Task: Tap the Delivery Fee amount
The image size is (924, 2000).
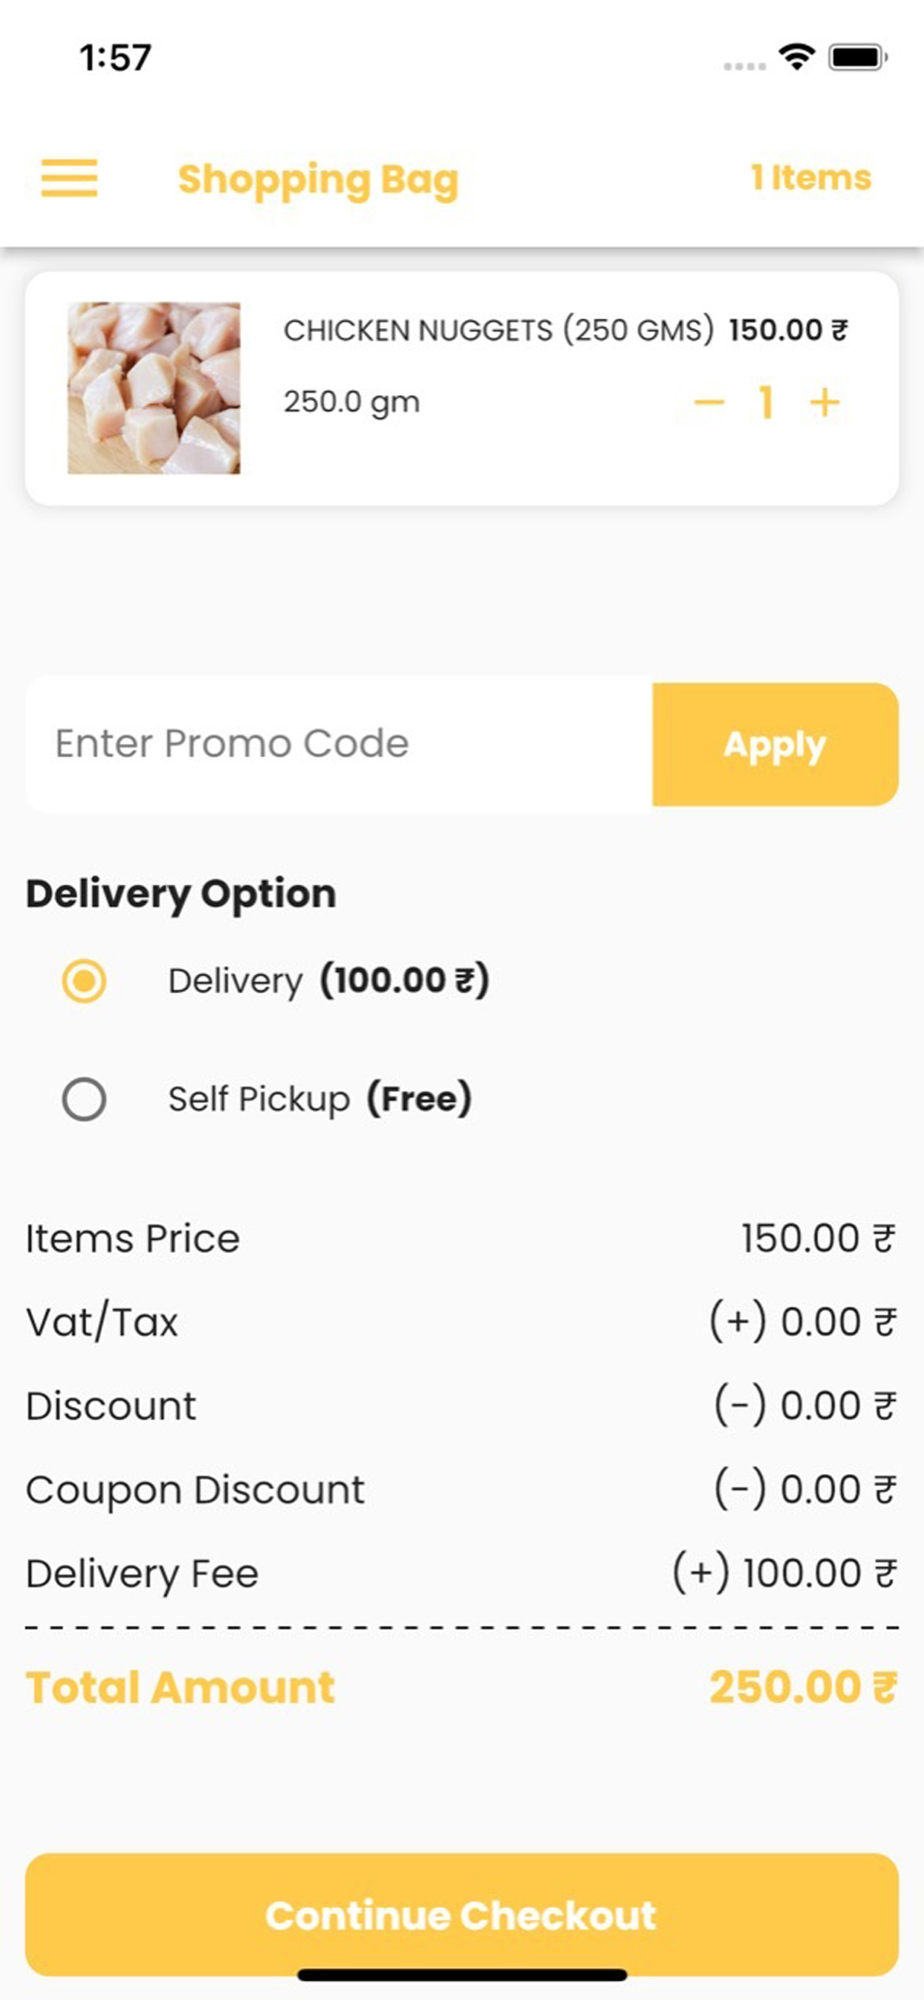Action: pos(783,1573)
